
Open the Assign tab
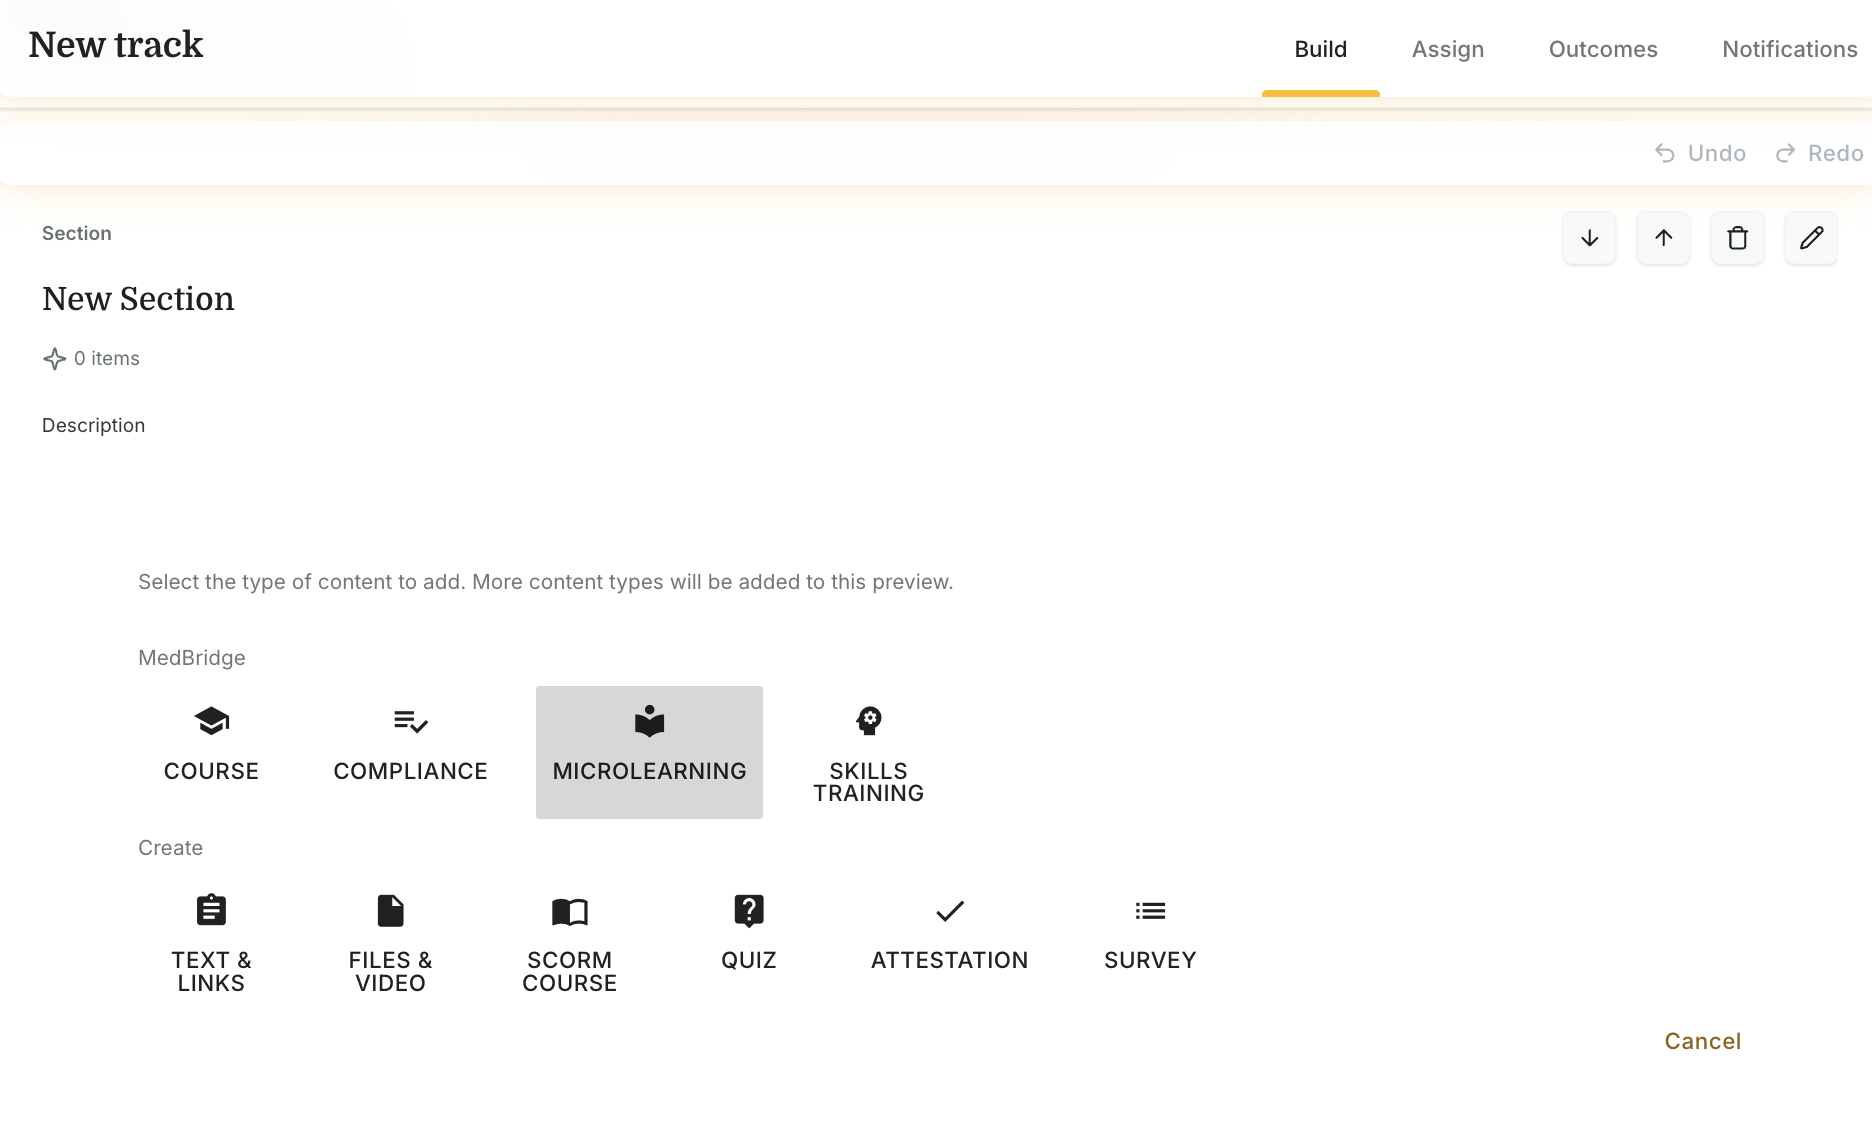pyautogui.click(x=1447, y=49)
